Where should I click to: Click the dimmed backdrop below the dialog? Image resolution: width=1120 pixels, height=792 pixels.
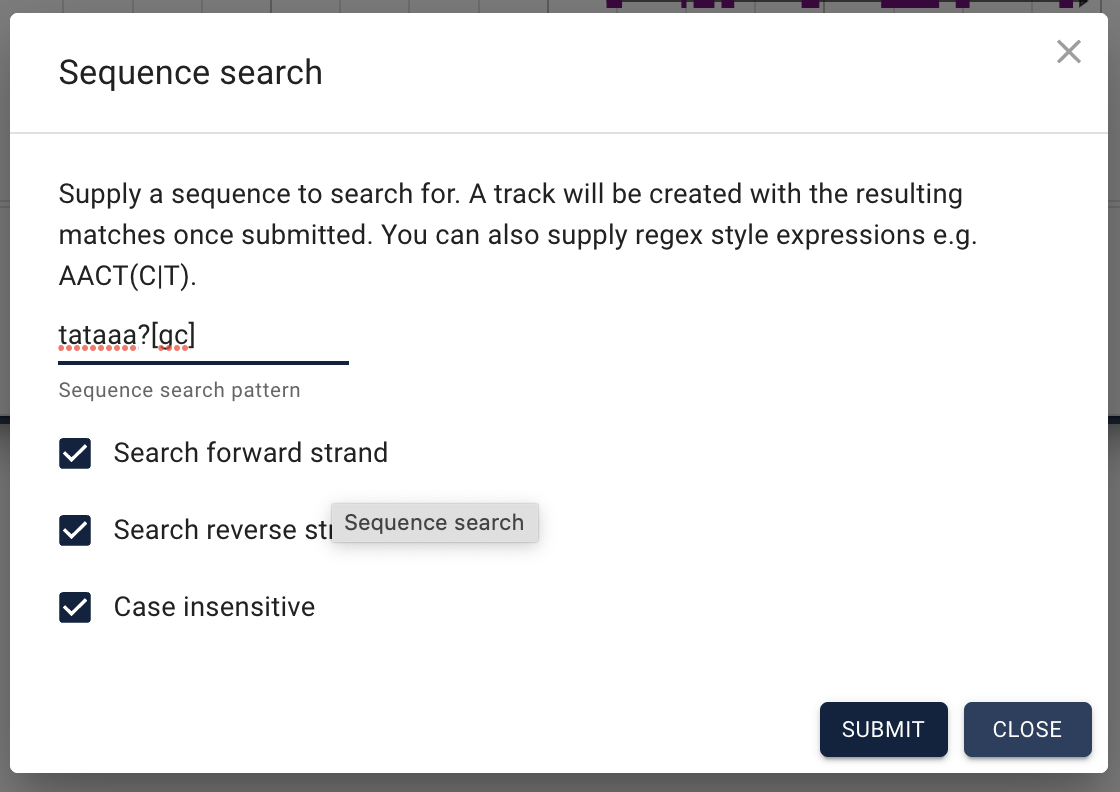tap(560, 783)
